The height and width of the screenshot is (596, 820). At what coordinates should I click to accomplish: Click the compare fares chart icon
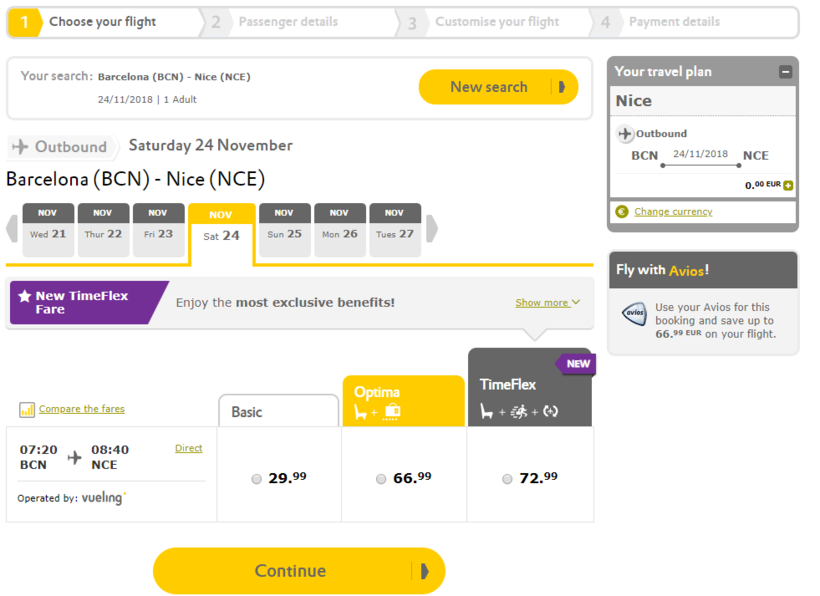(x=27, y=410)
